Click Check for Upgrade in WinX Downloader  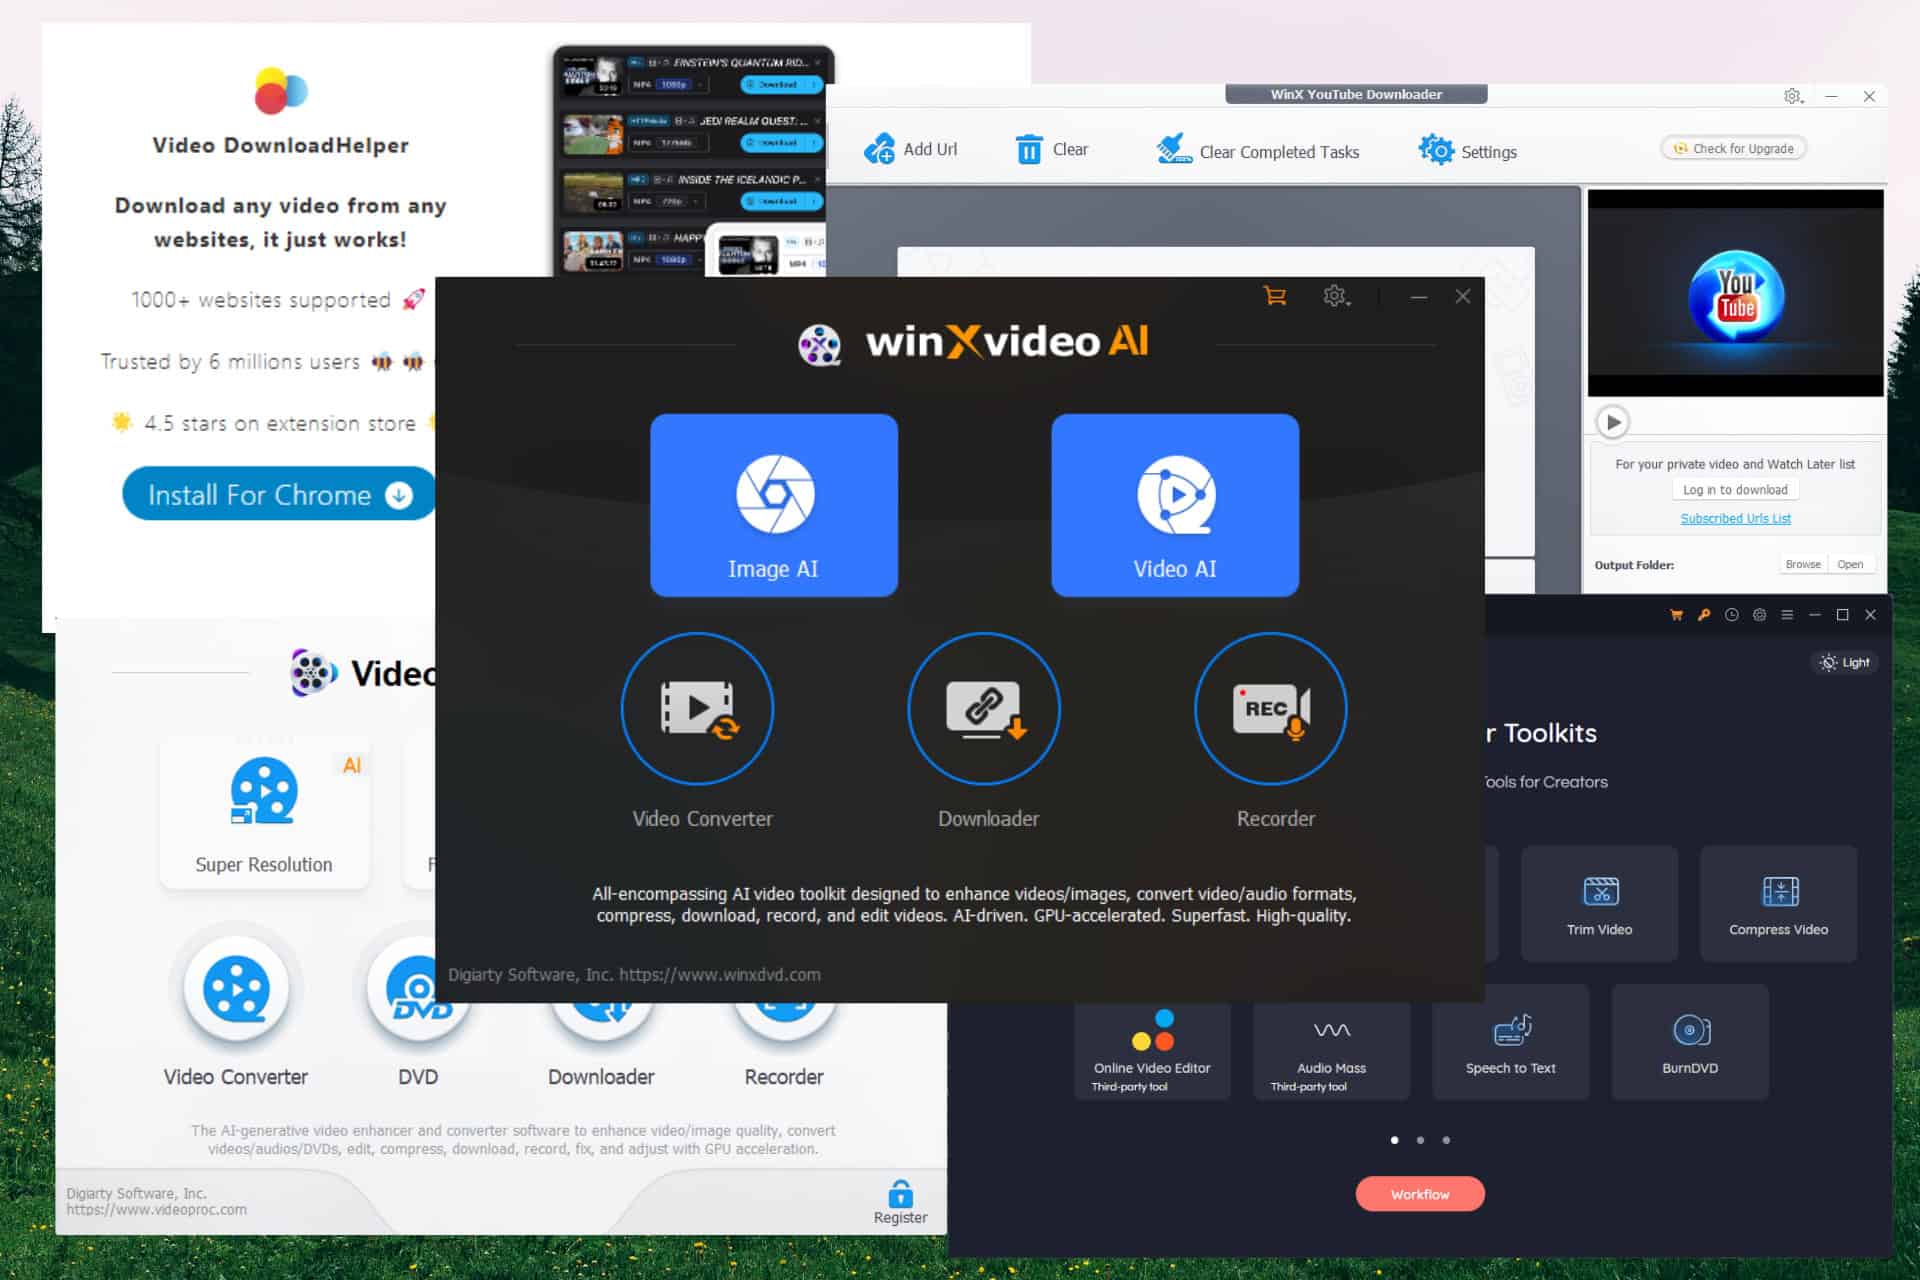1733,147
